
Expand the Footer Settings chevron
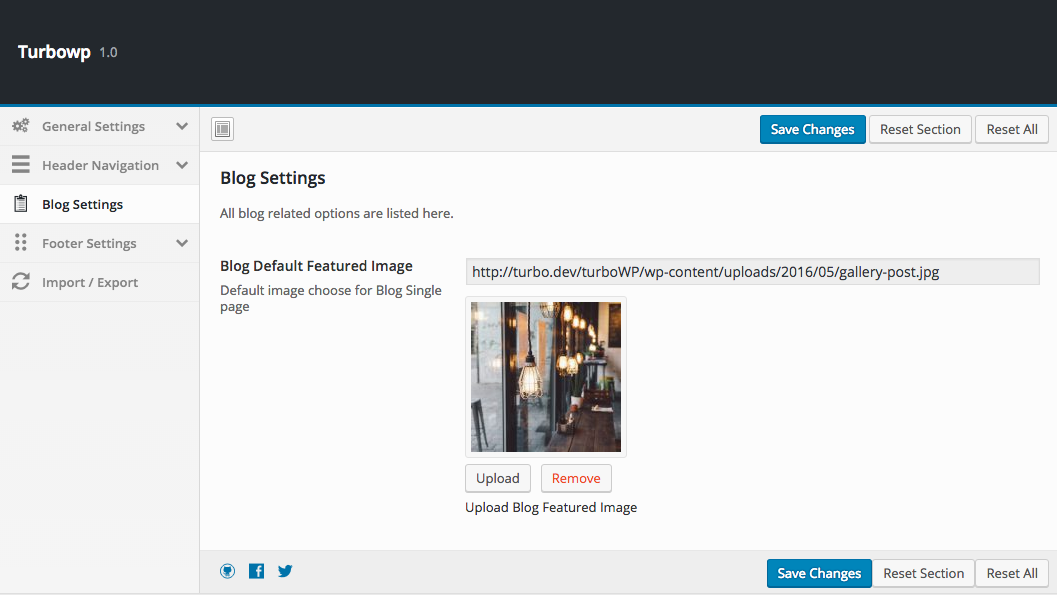(182, 243)
